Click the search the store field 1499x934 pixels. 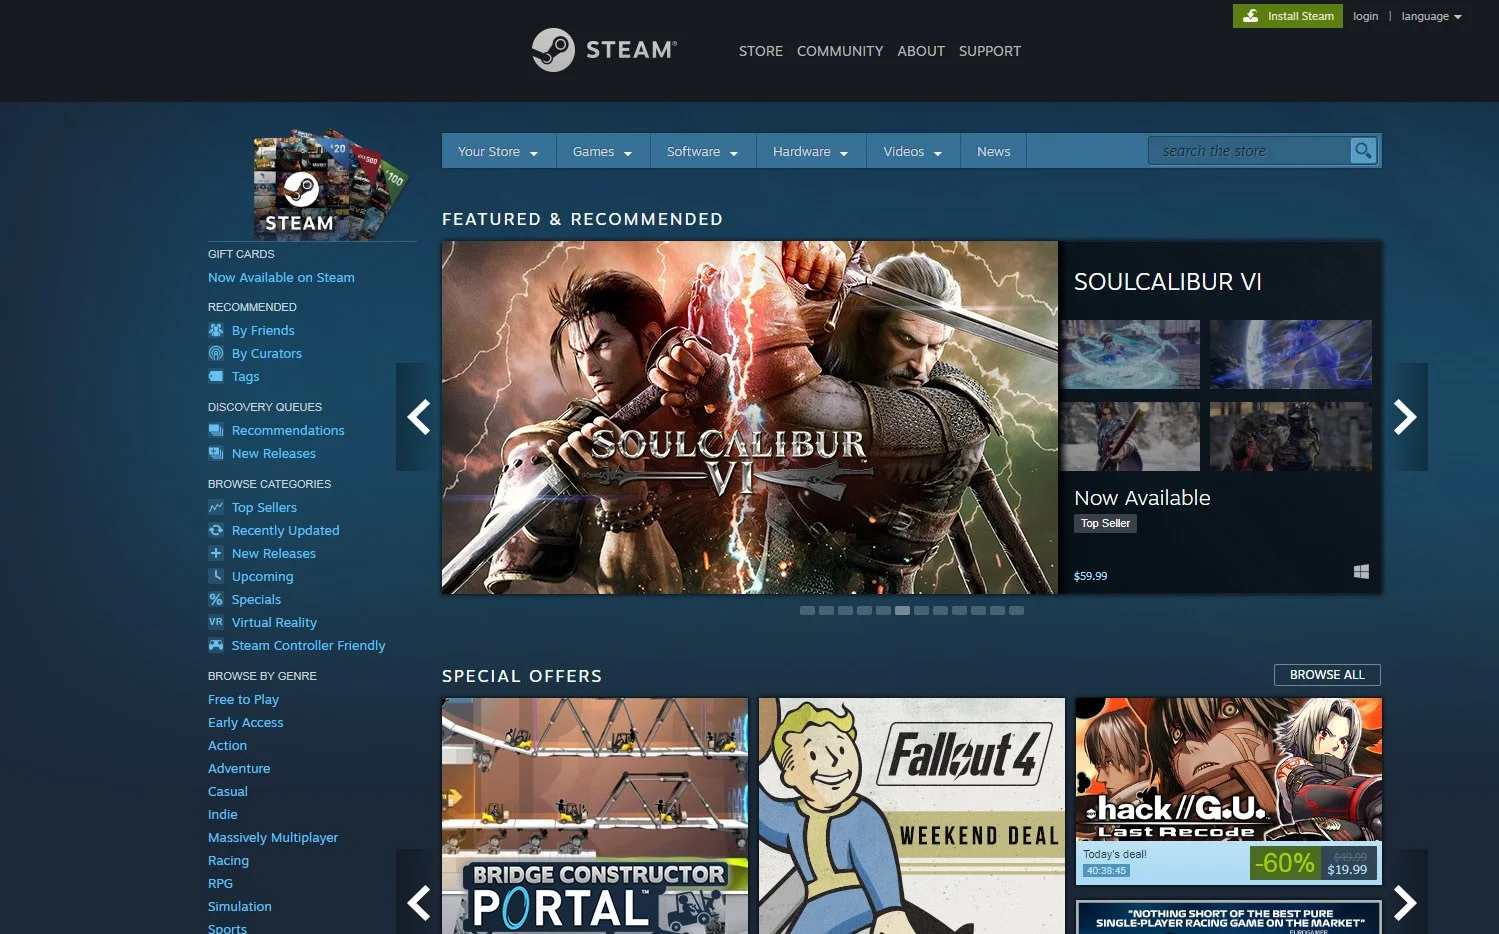pyautogui.click(x=1249, y=151)
